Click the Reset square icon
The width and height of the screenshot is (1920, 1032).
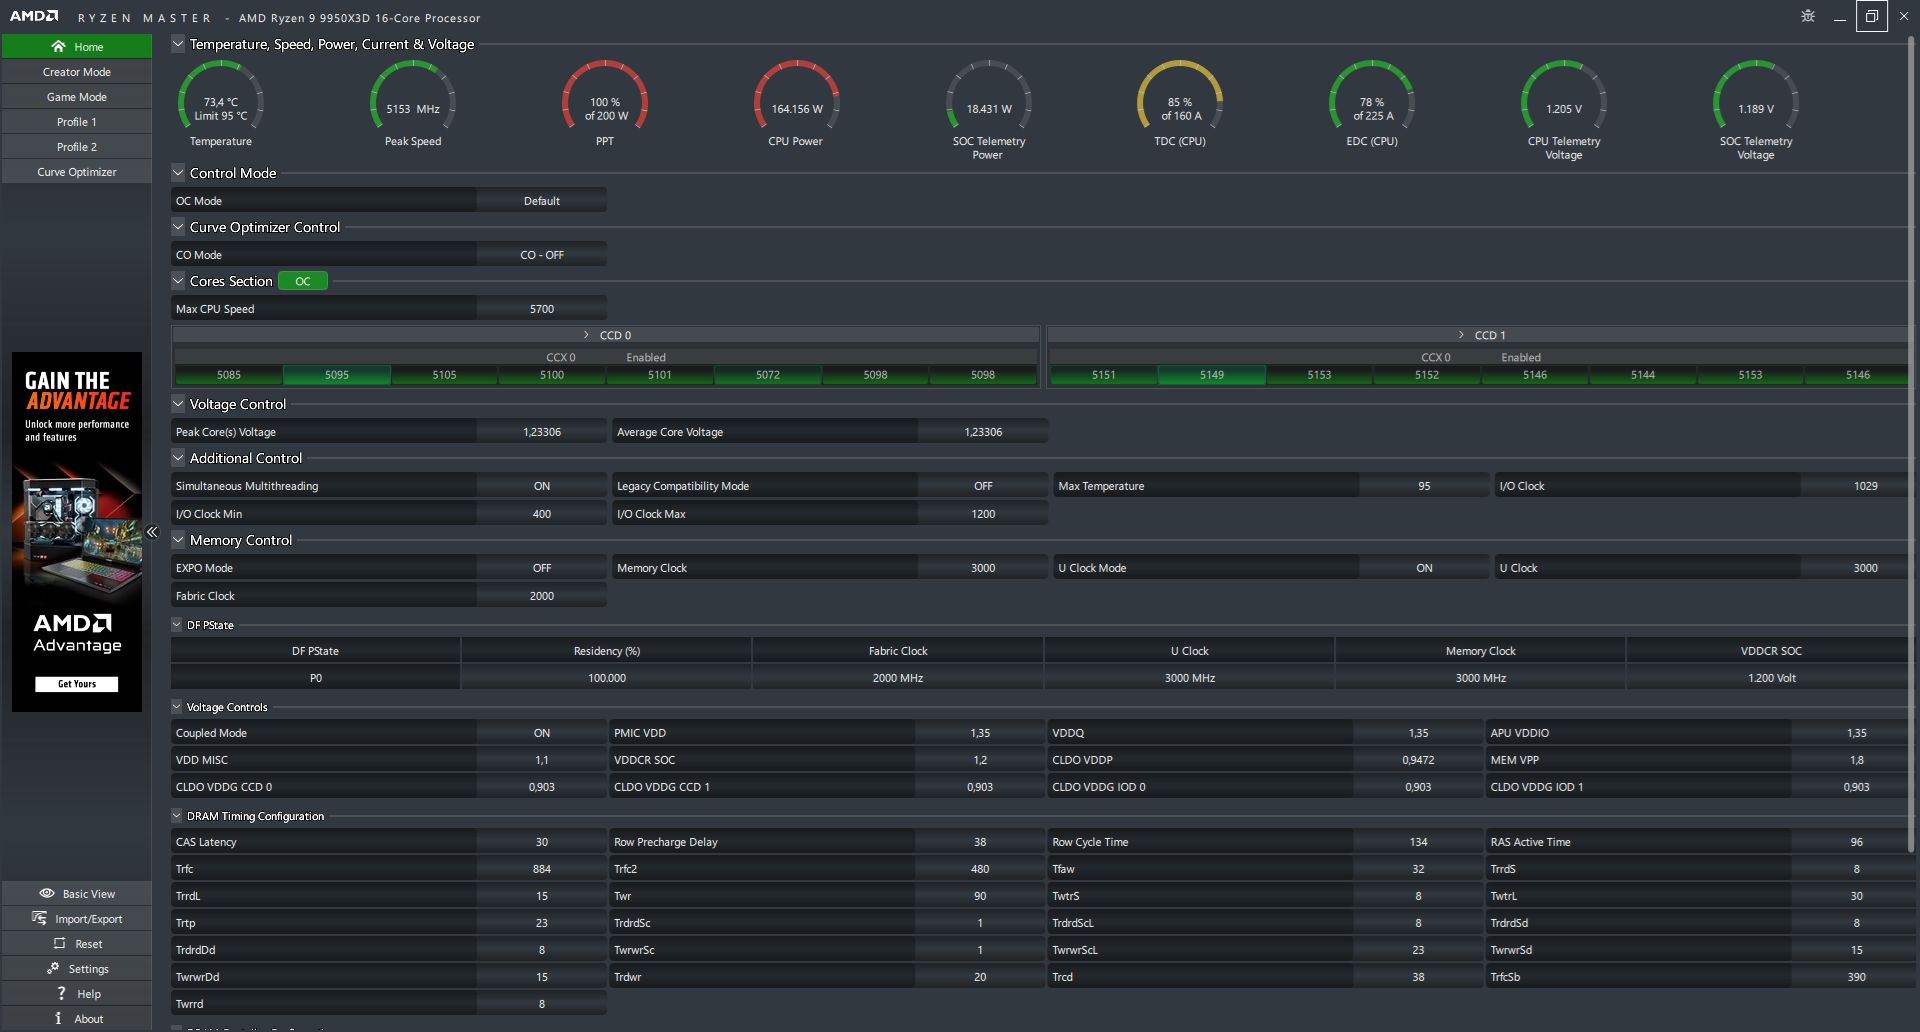click(59, 943)
